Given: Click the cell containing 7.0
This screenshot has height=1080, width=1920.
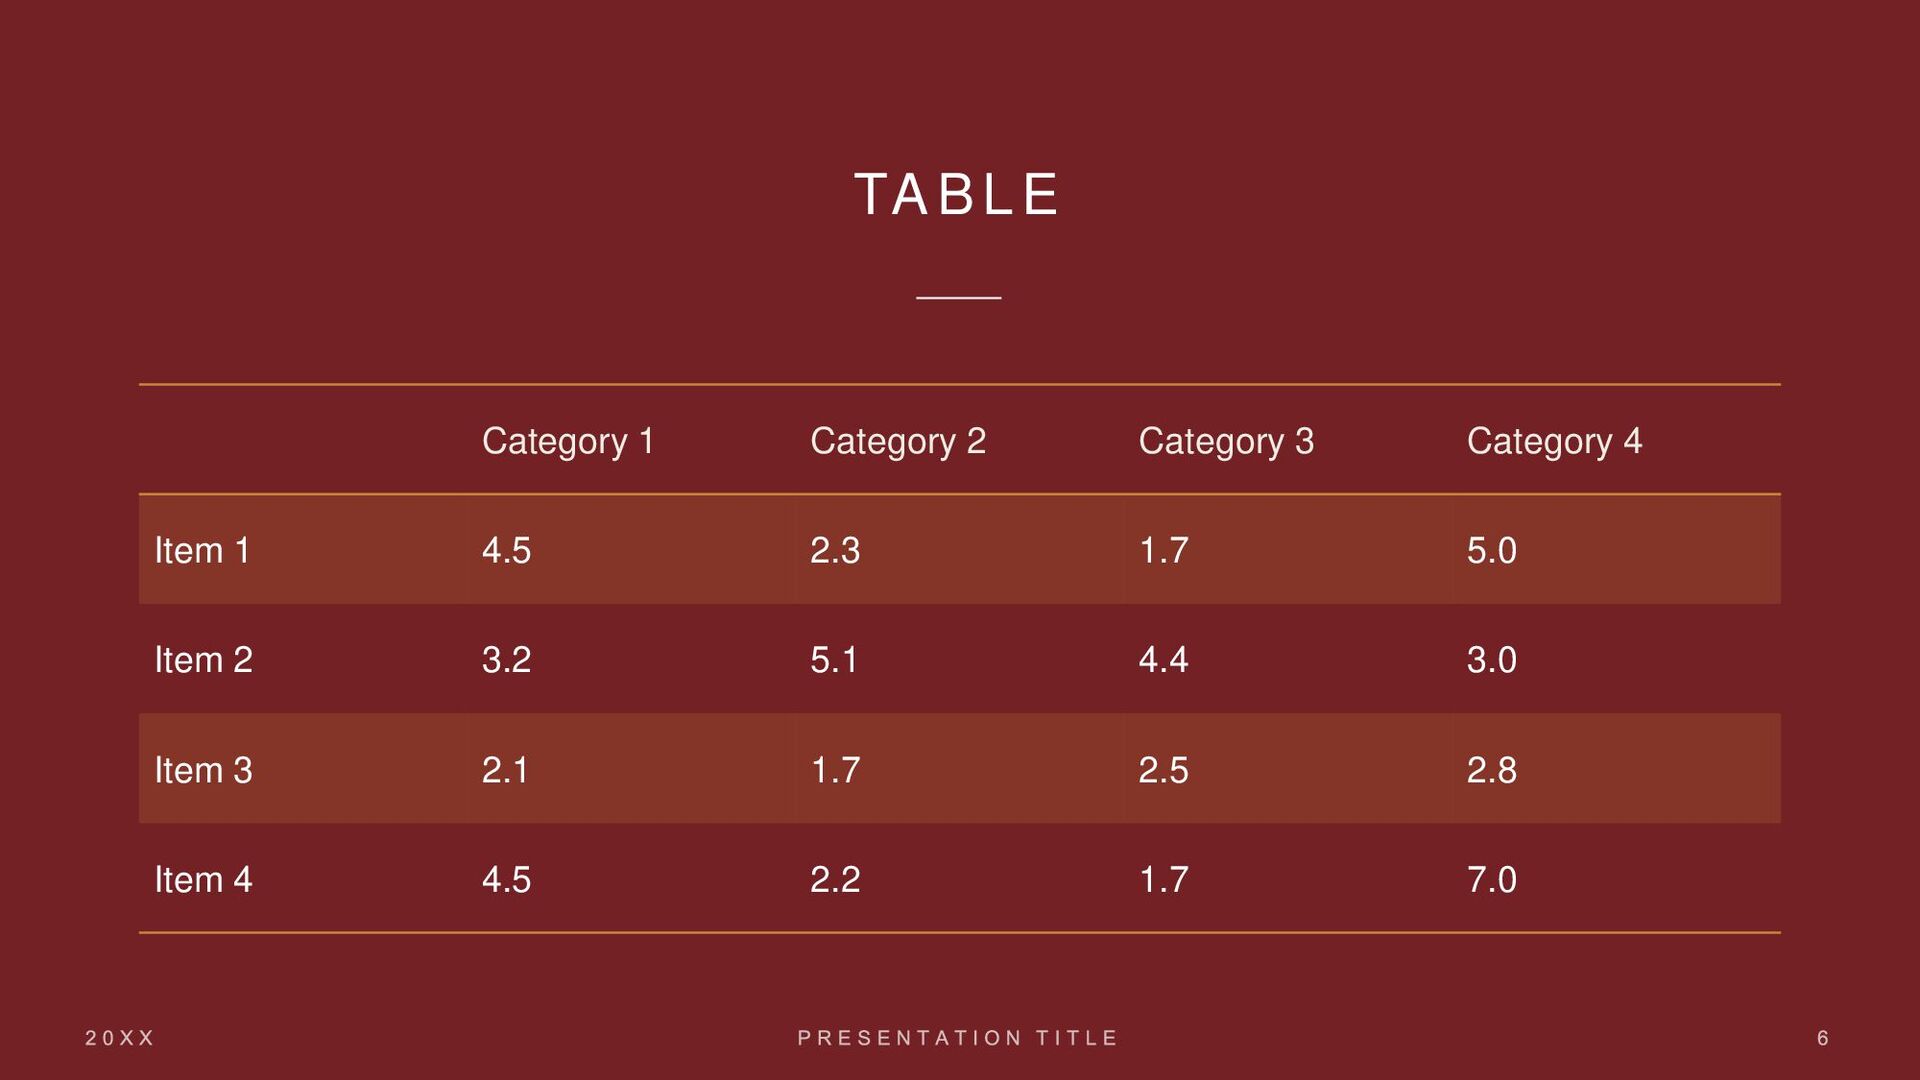Looking at the screenshot, I should [1491, 880].
